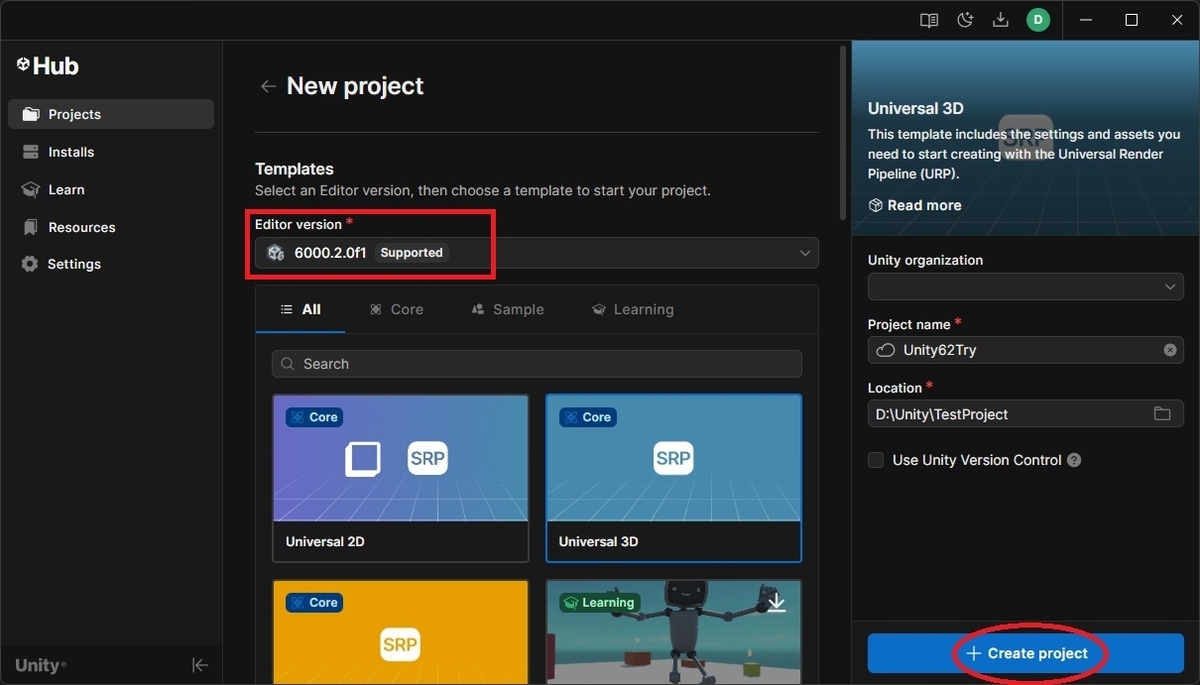
Task: Navigate to the Installs section
Action: click(x=70, y=151)
